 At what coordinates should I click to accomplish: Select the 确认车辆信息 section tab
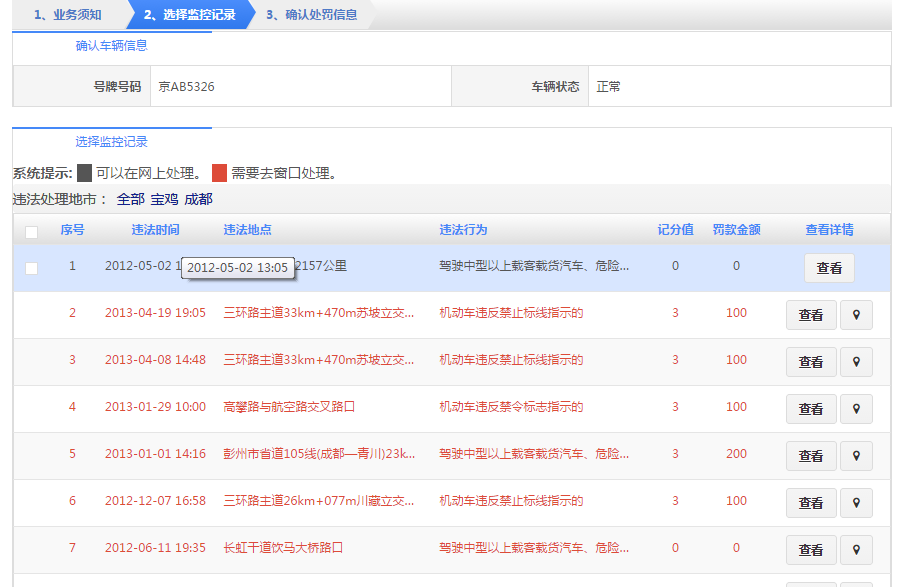click(110, 46)
